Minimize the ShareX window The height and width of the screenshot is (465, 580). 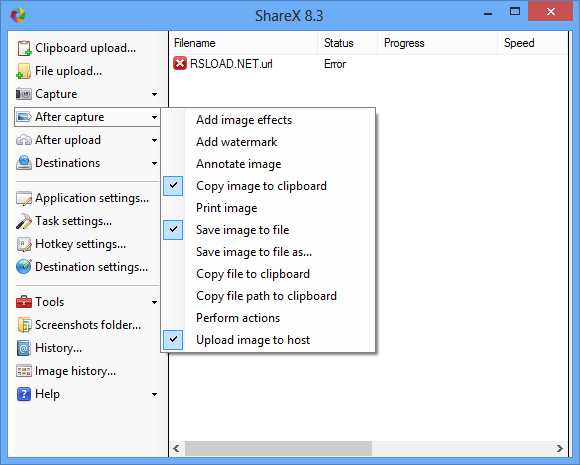pos(488,14)
